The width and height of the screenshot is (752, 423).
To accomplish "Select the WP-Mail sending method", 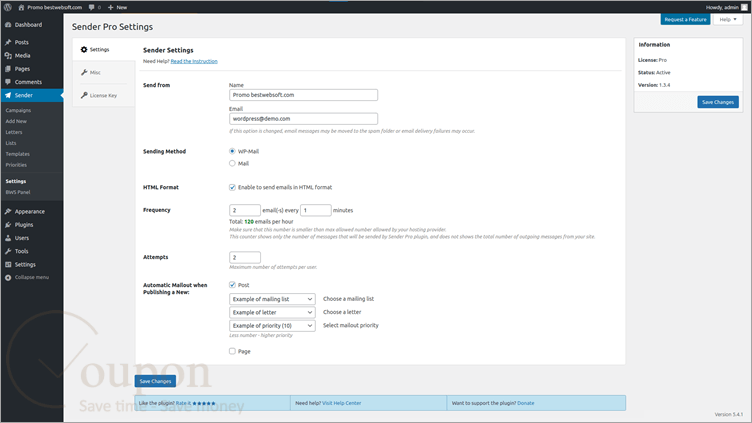I will tap(232, 151).
